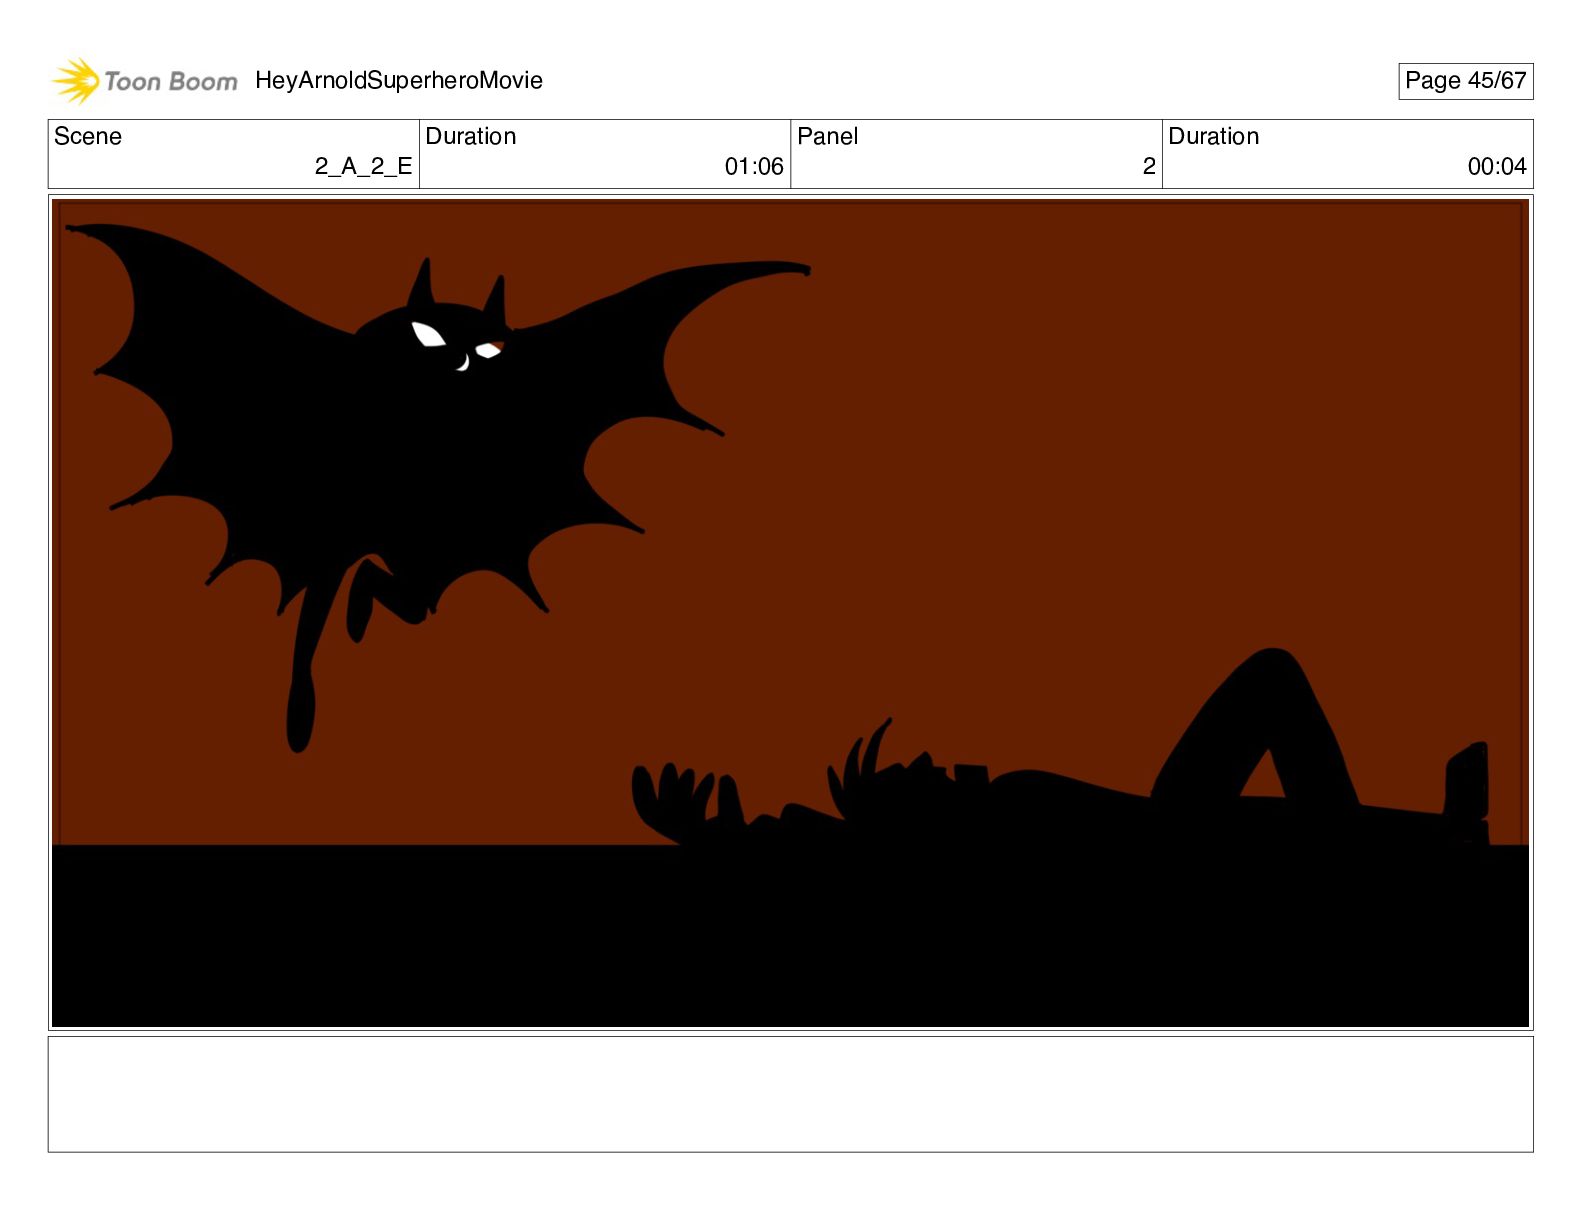Click the panel duration value "00:04"
The width and height of the screenshot is (1584, 1224).
pyautogui.click(x=1497, y=166)
